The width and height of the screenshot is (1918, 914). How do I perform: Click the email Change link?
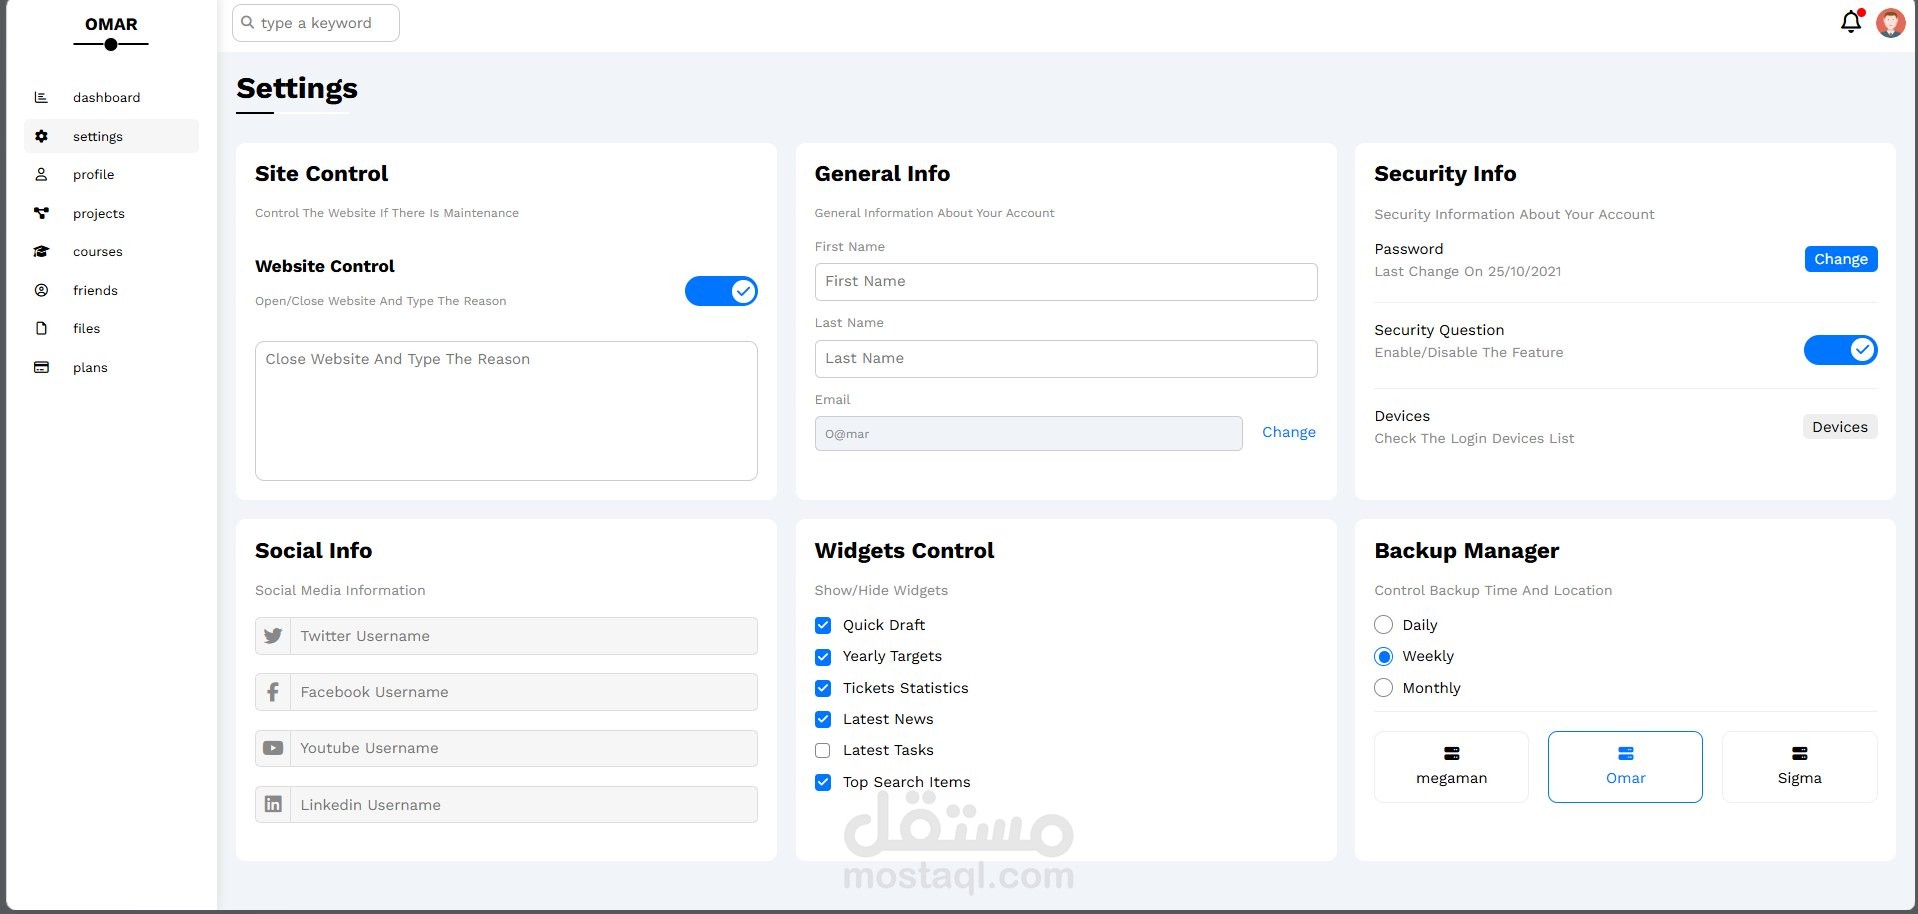click(x=1289, y=432)
